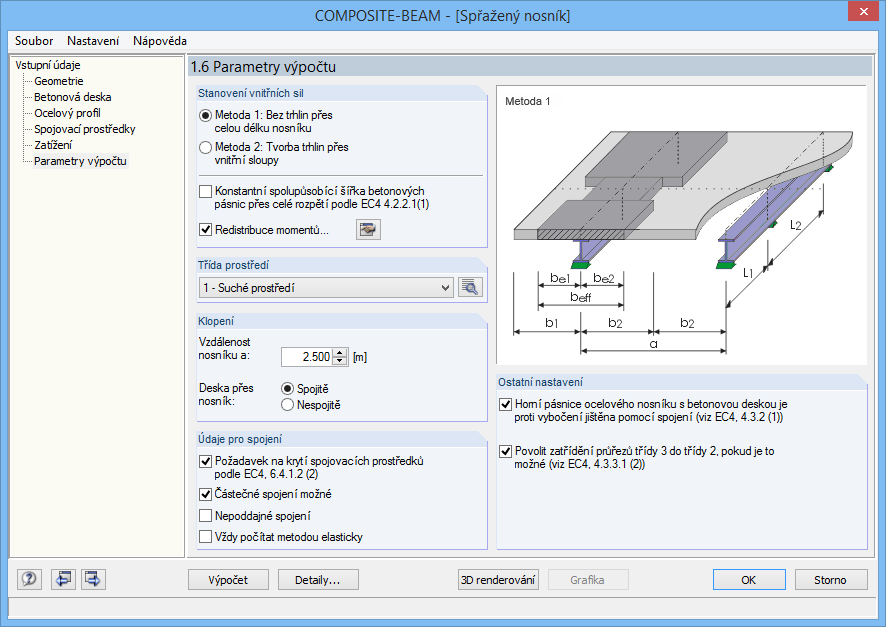Image resolution: width=886 pixels, height=627 pixels.
Task: Open moment redistribution settings icon
Action: (368, 229)
